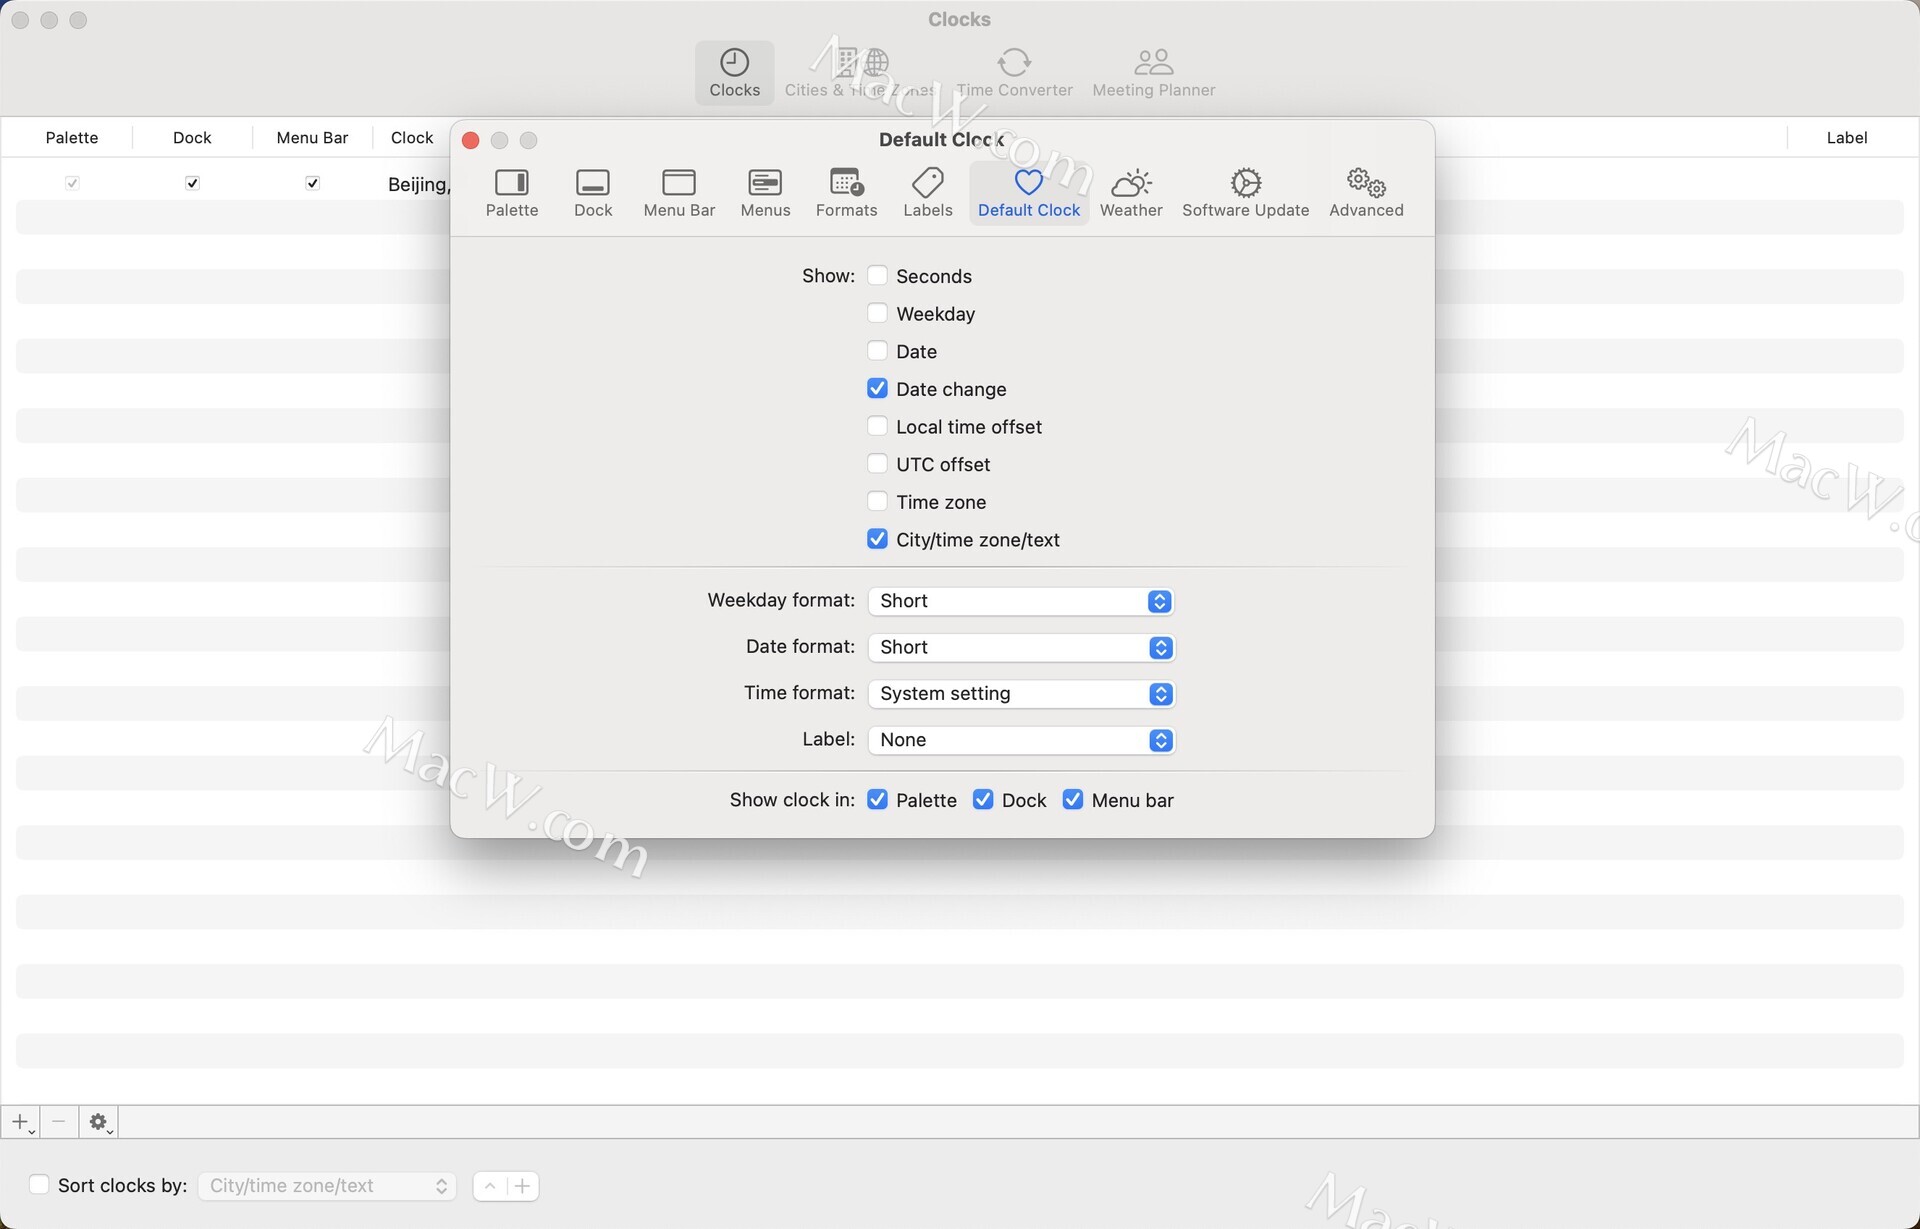Image resolution: width=1920 pixels, height=1229 pixels.
Task: Open the gear action menu
Action: pyautogui.click(x=99, y=1122)
